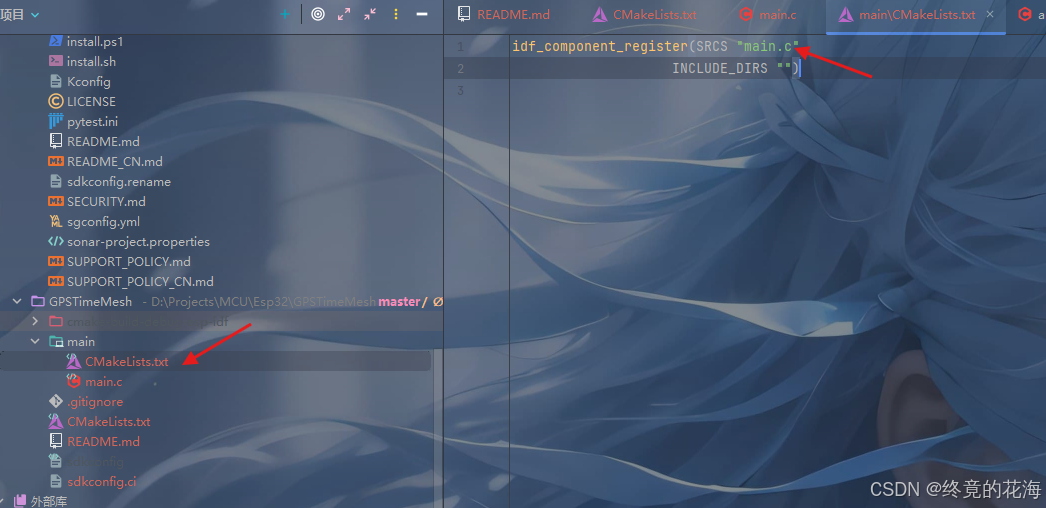Open README.md in GPSTimeMesh root
Screen dimensions: 1046x508
(103, 441)
